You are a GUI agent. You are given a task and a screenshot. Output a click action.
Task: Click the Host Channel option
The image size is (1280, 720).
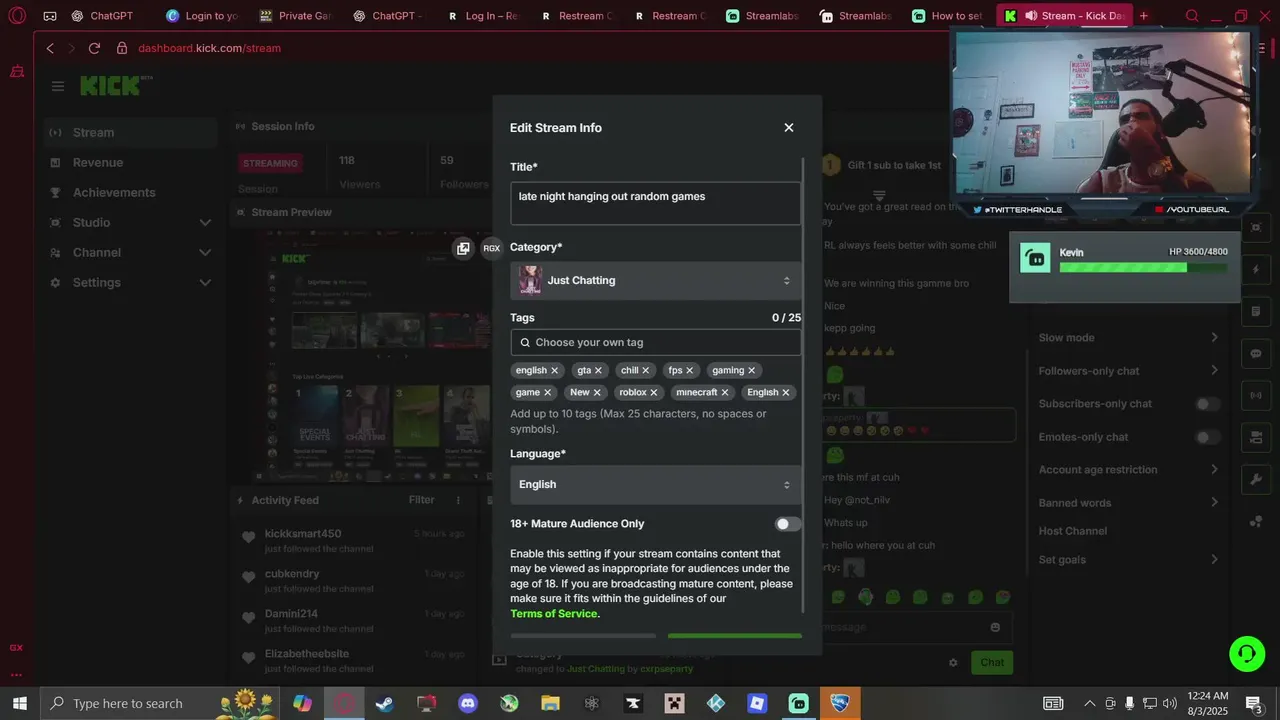[x=1072, y=531]
